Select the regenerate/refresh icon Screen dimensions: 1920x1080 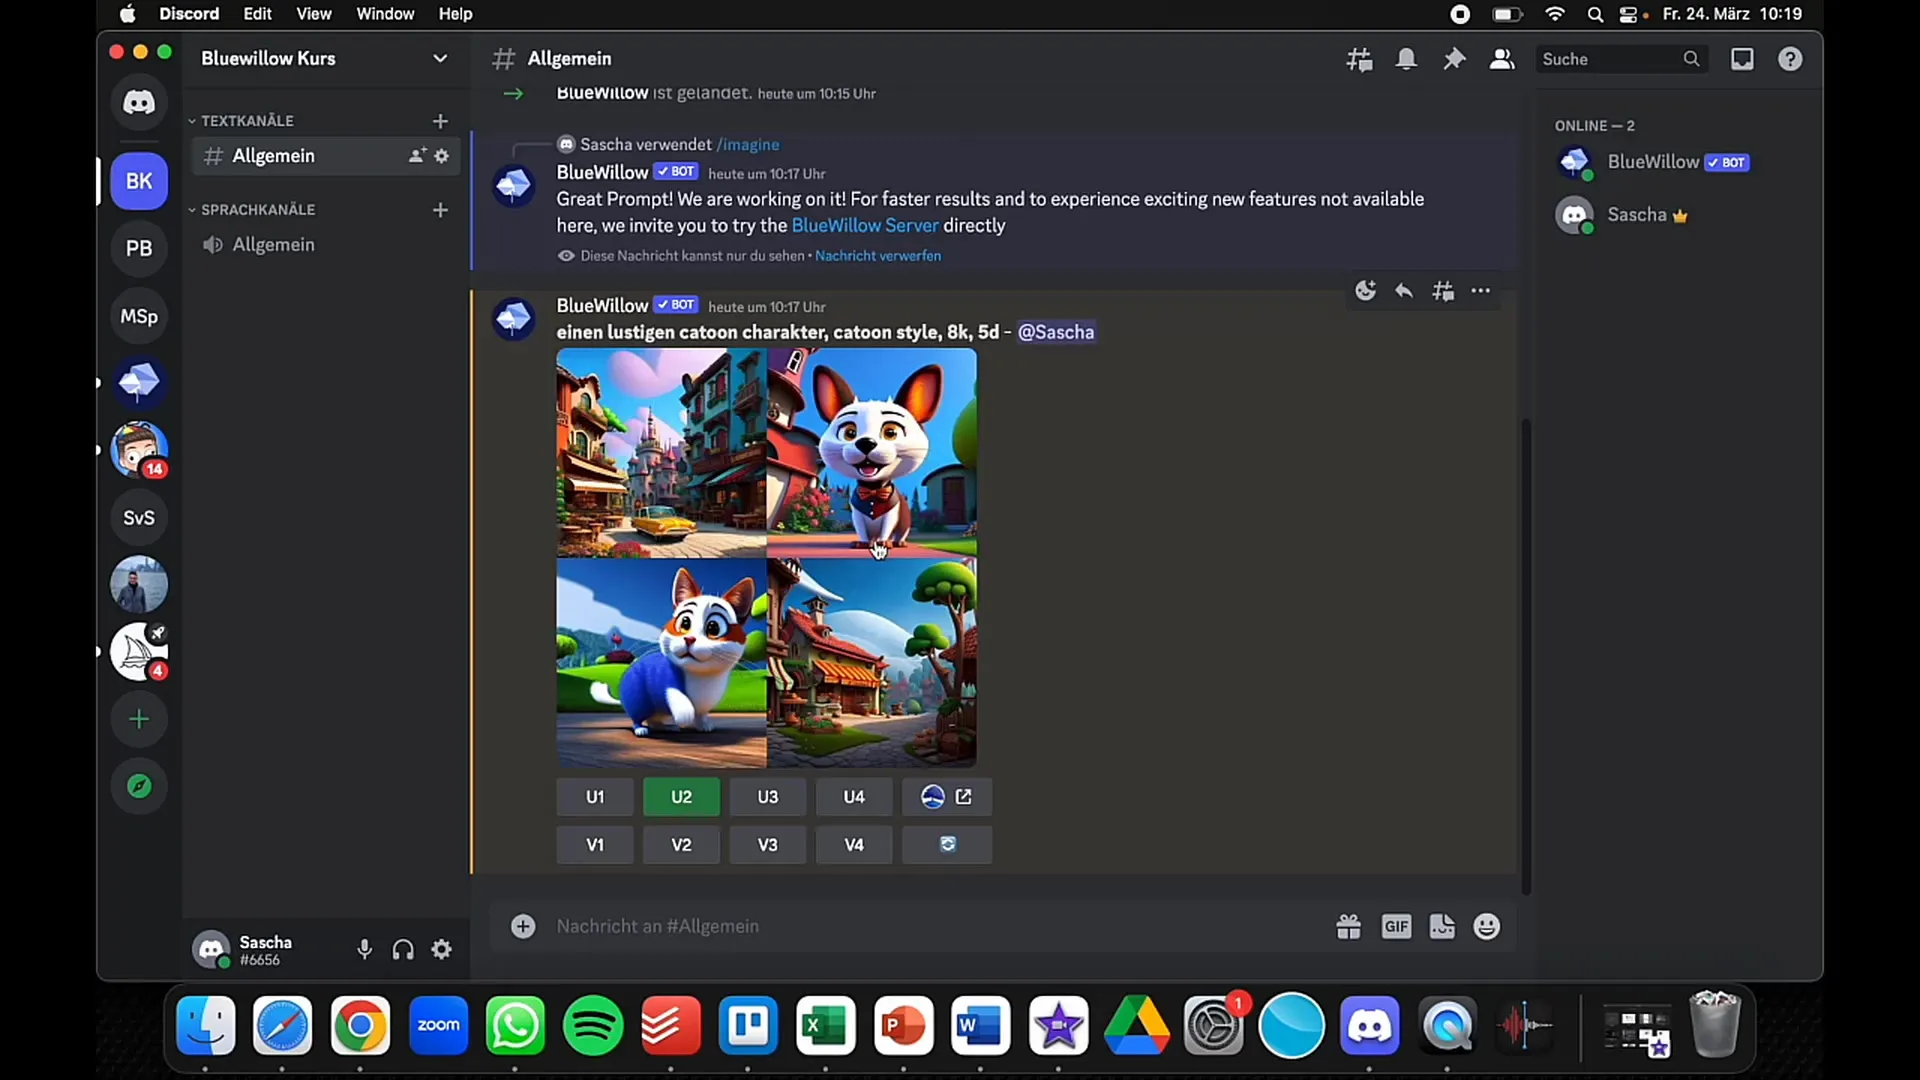(947, 844)
